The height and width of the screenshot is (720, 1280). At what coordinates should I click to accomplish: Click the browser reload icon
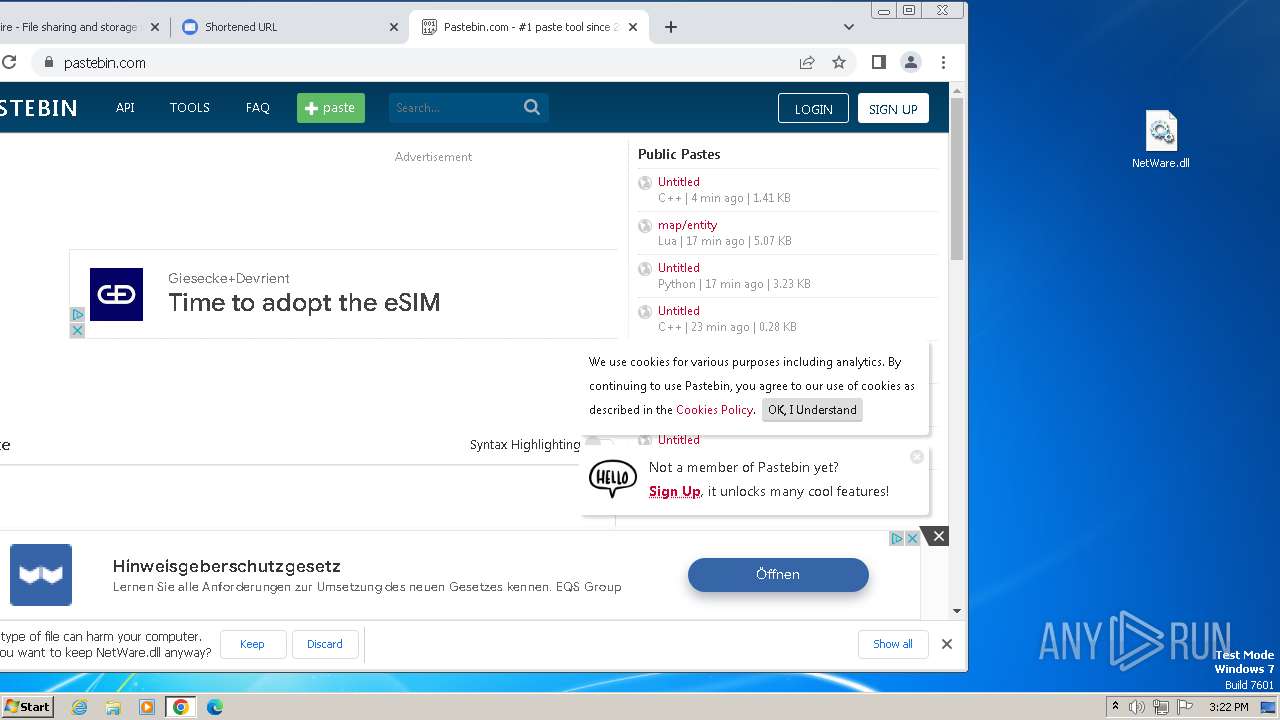click(x=8, y=62)
